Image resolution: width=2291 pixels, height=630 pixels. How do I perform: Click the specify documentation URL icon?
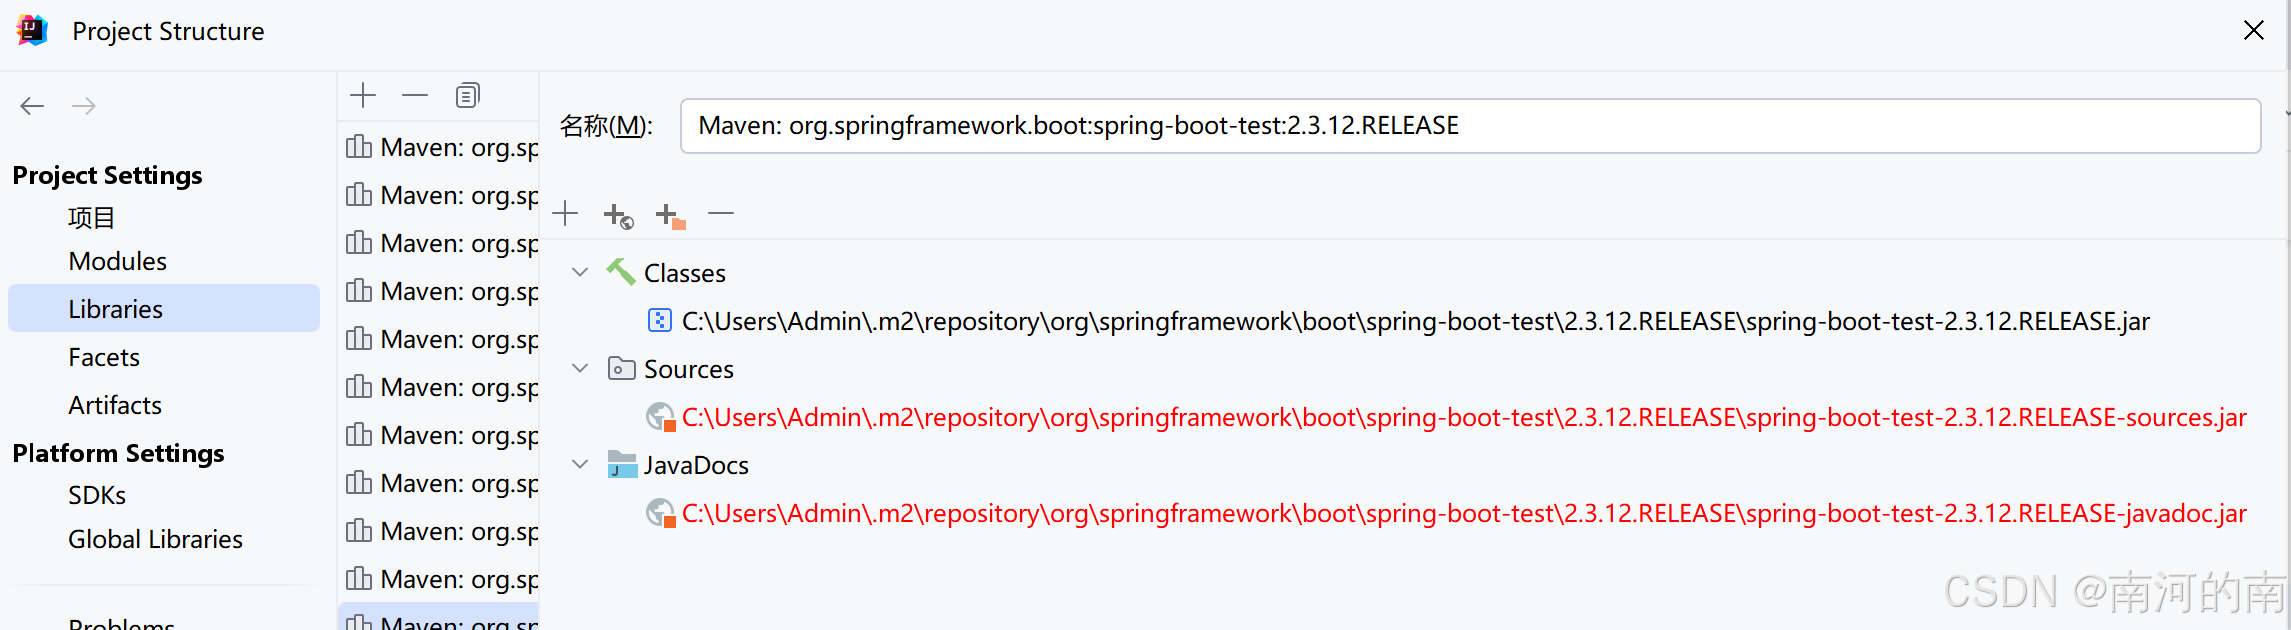click(x=618, y=215)
